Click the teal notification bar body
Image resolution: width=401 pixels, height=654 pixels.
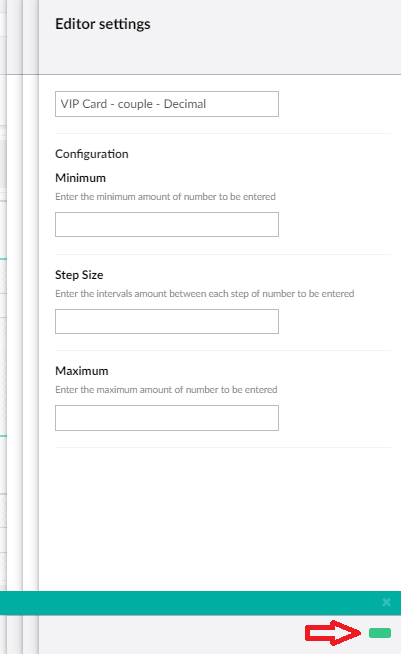point(188,603)
